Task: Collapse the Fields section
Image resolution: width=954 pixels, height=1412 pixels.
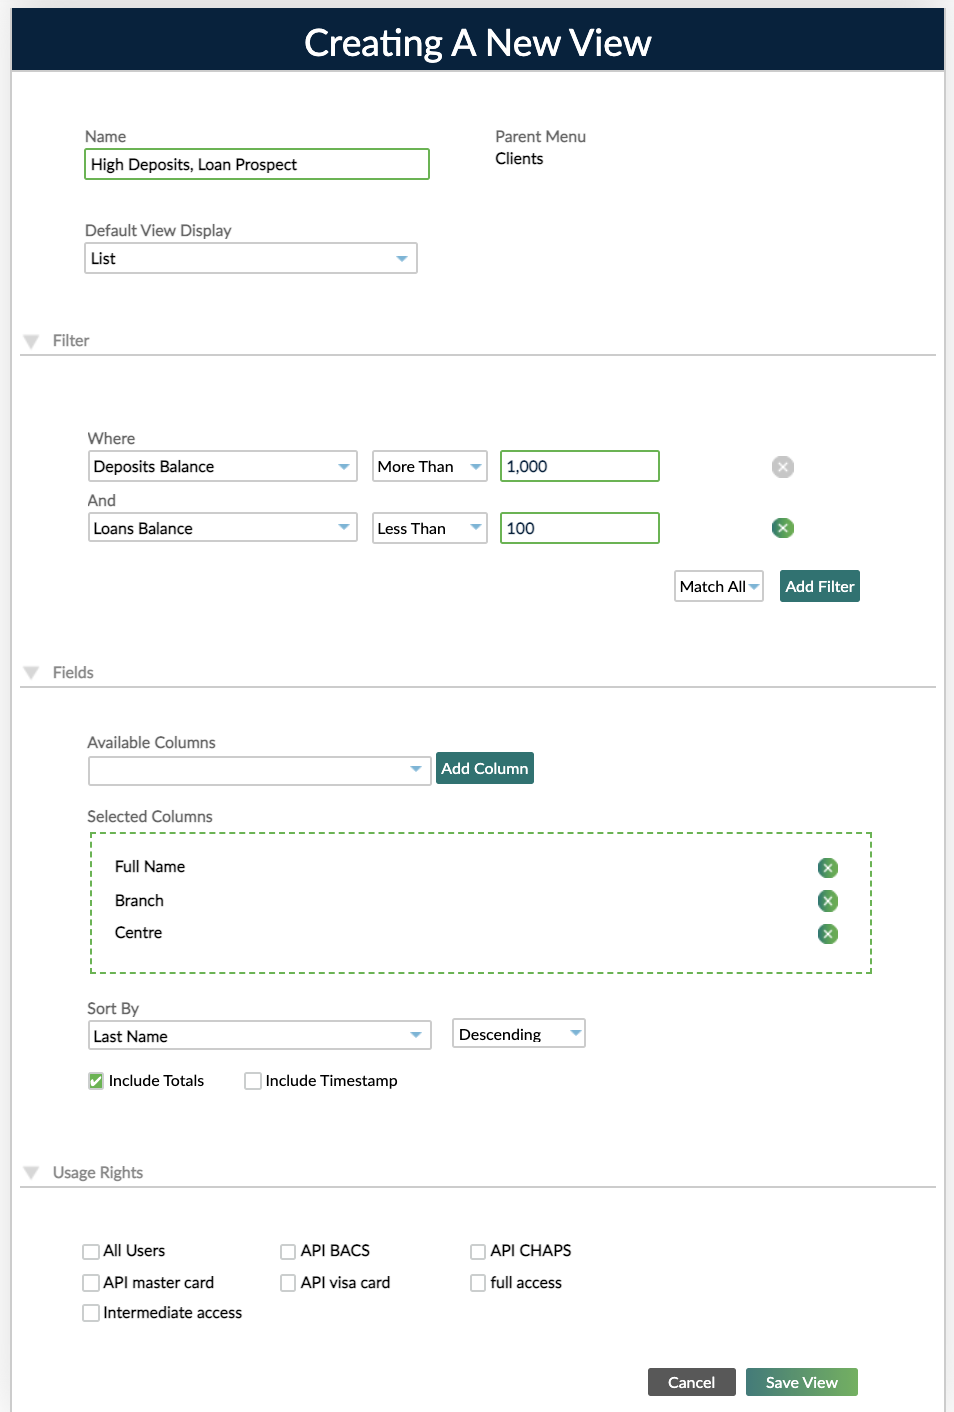Action: (31, 672)
